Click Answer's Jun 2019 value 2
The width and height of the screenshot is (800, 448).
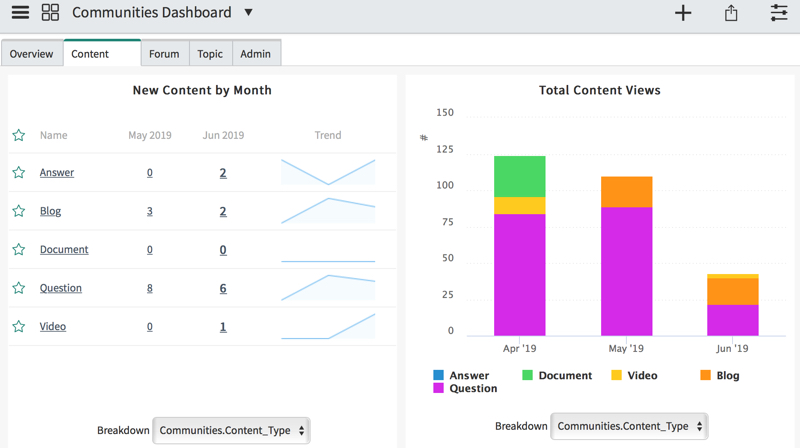[223, 173]
